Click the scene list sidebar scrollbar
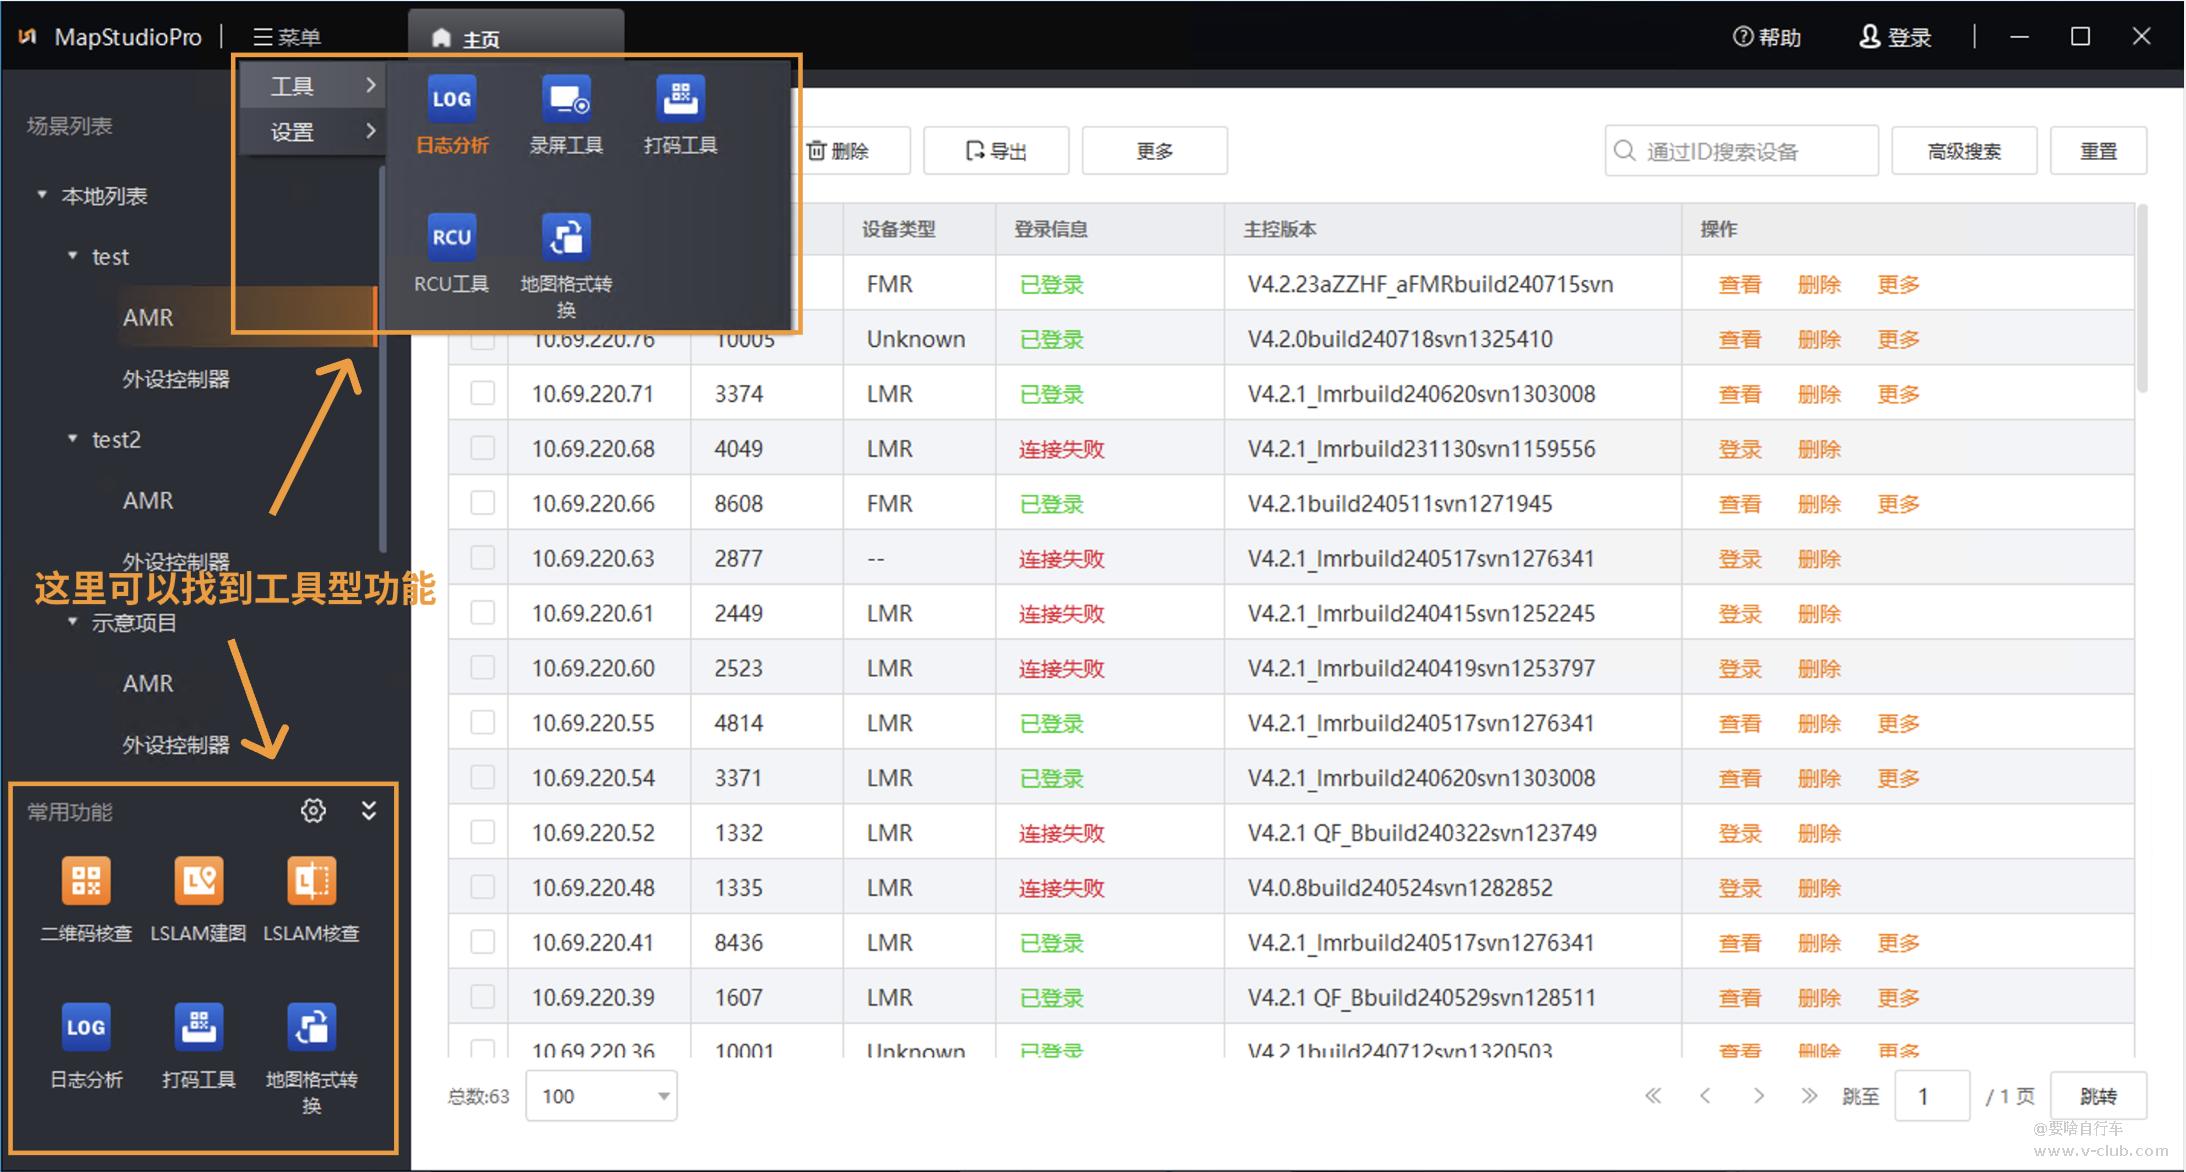2186x1172 pixels. click(x=382, y=360)
